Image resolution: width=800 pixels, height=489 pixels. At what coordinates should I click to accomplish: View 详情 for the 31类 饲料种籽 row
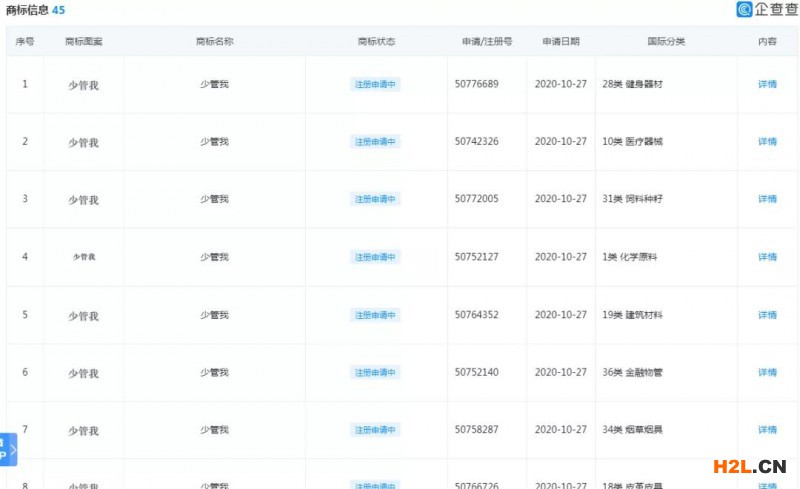pos(767,200)
